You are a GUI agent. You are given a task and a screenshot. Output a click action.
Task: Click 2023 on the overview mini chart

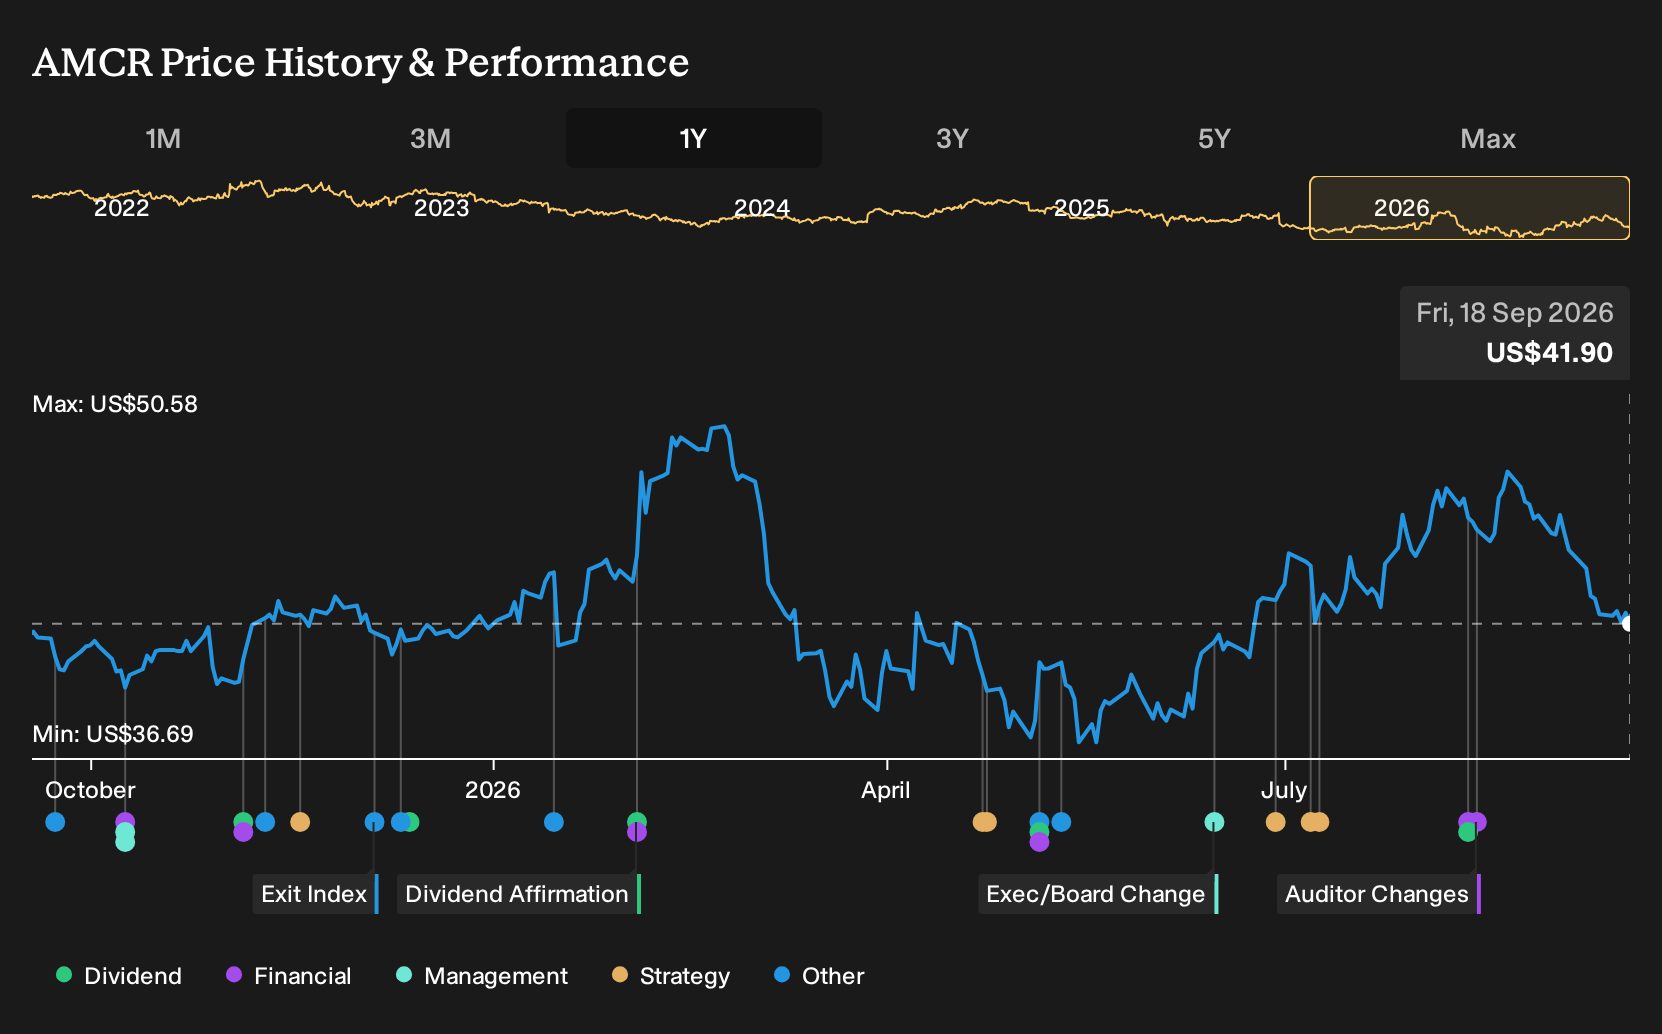441,208
